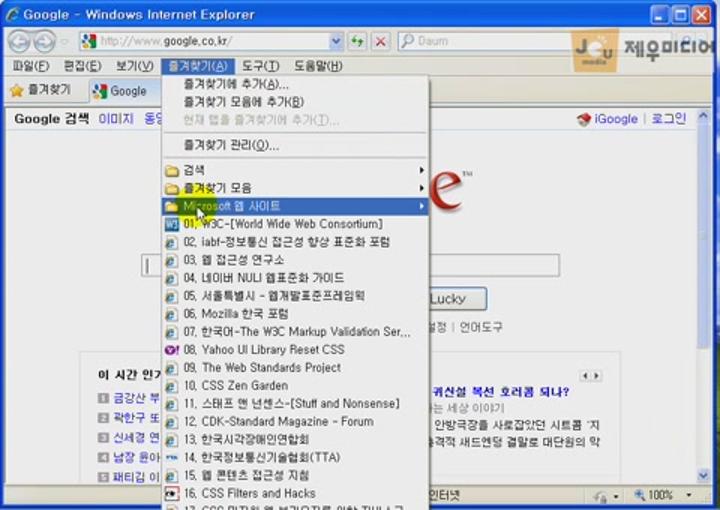Click the star icon on 즐겨찾기 button
The width and height of the screenshot is (720, 510).
17,90
